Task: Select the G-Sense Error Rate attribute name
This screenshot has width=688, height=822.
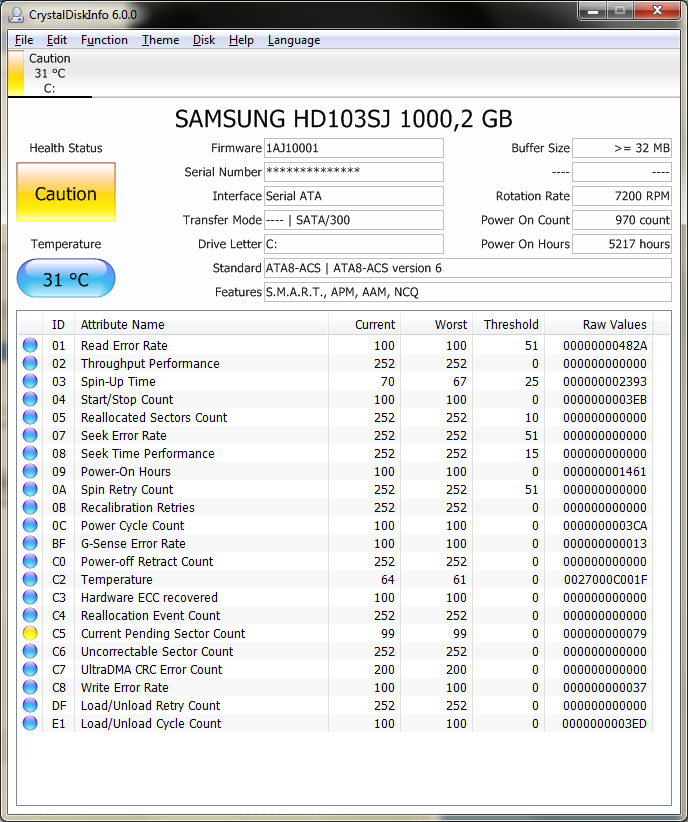Action: coord(133,544)
